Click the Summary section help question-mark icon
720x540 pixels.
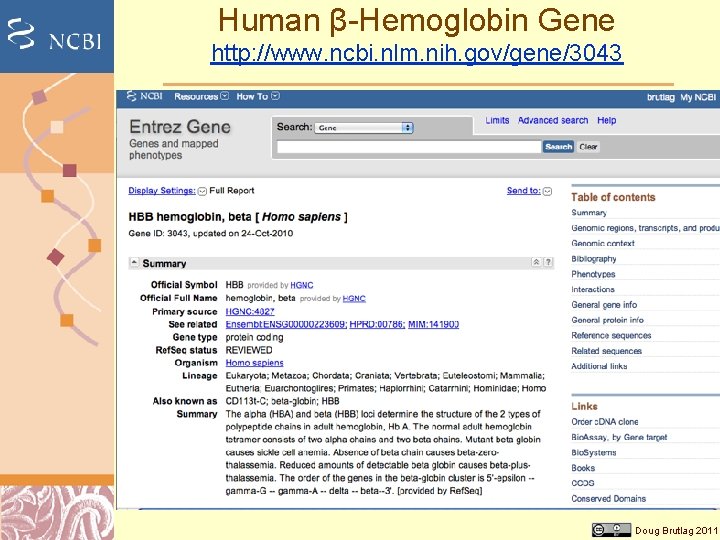(x=548, y=262)
